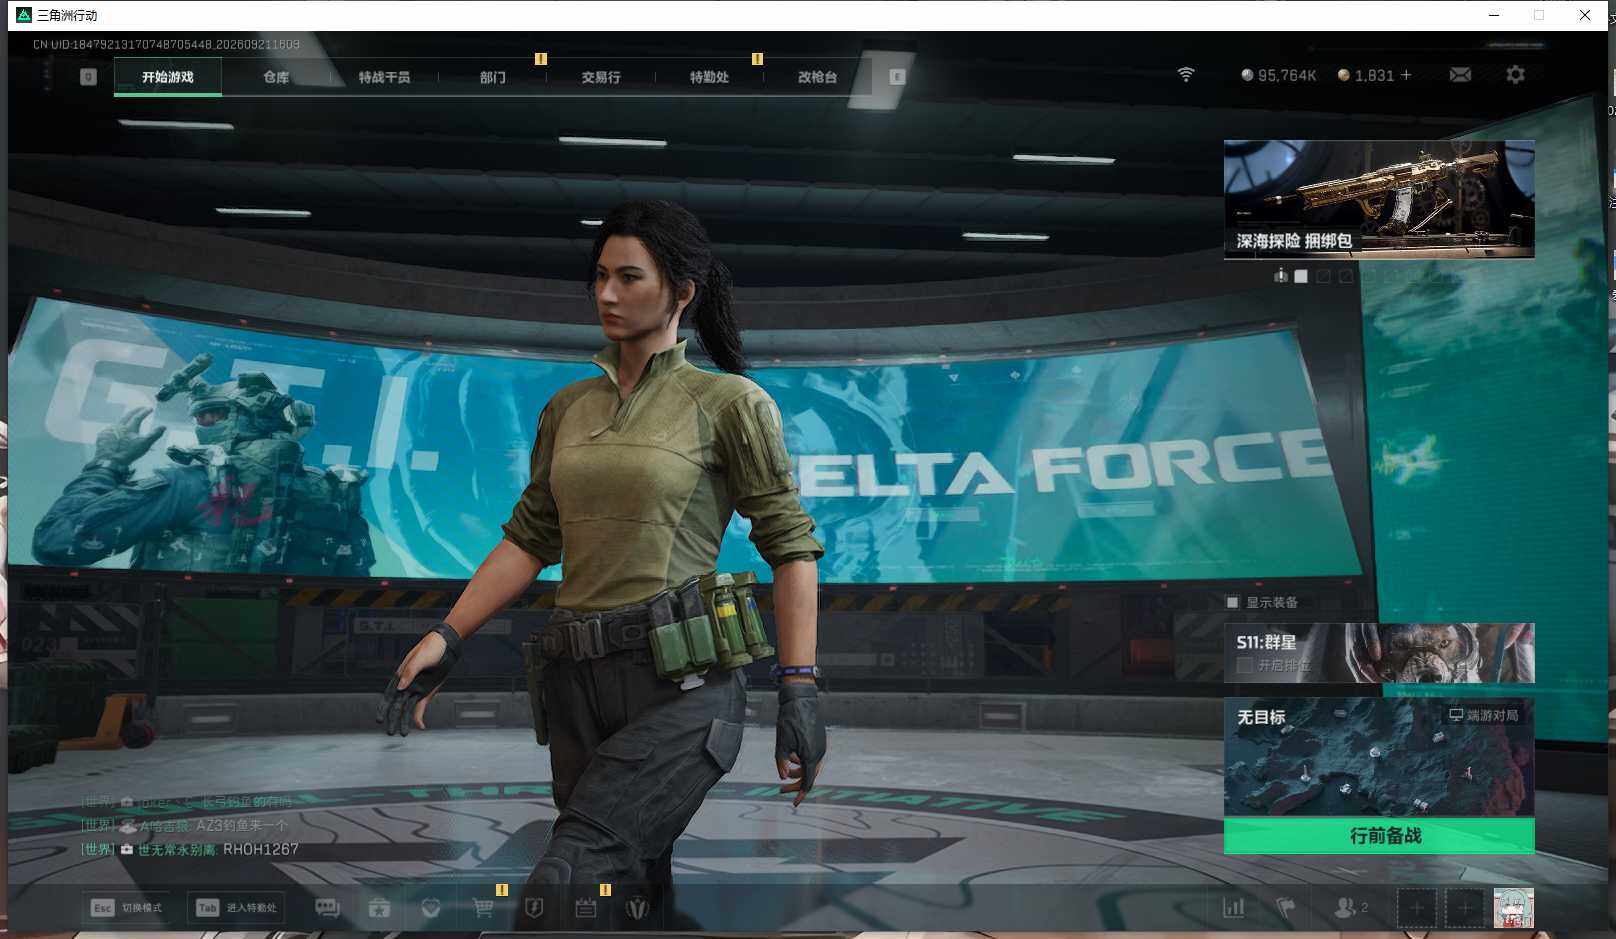The image size is (1616, 939).
Task: Open the mail inbox envelope icon
Action: coord(1460,75)
